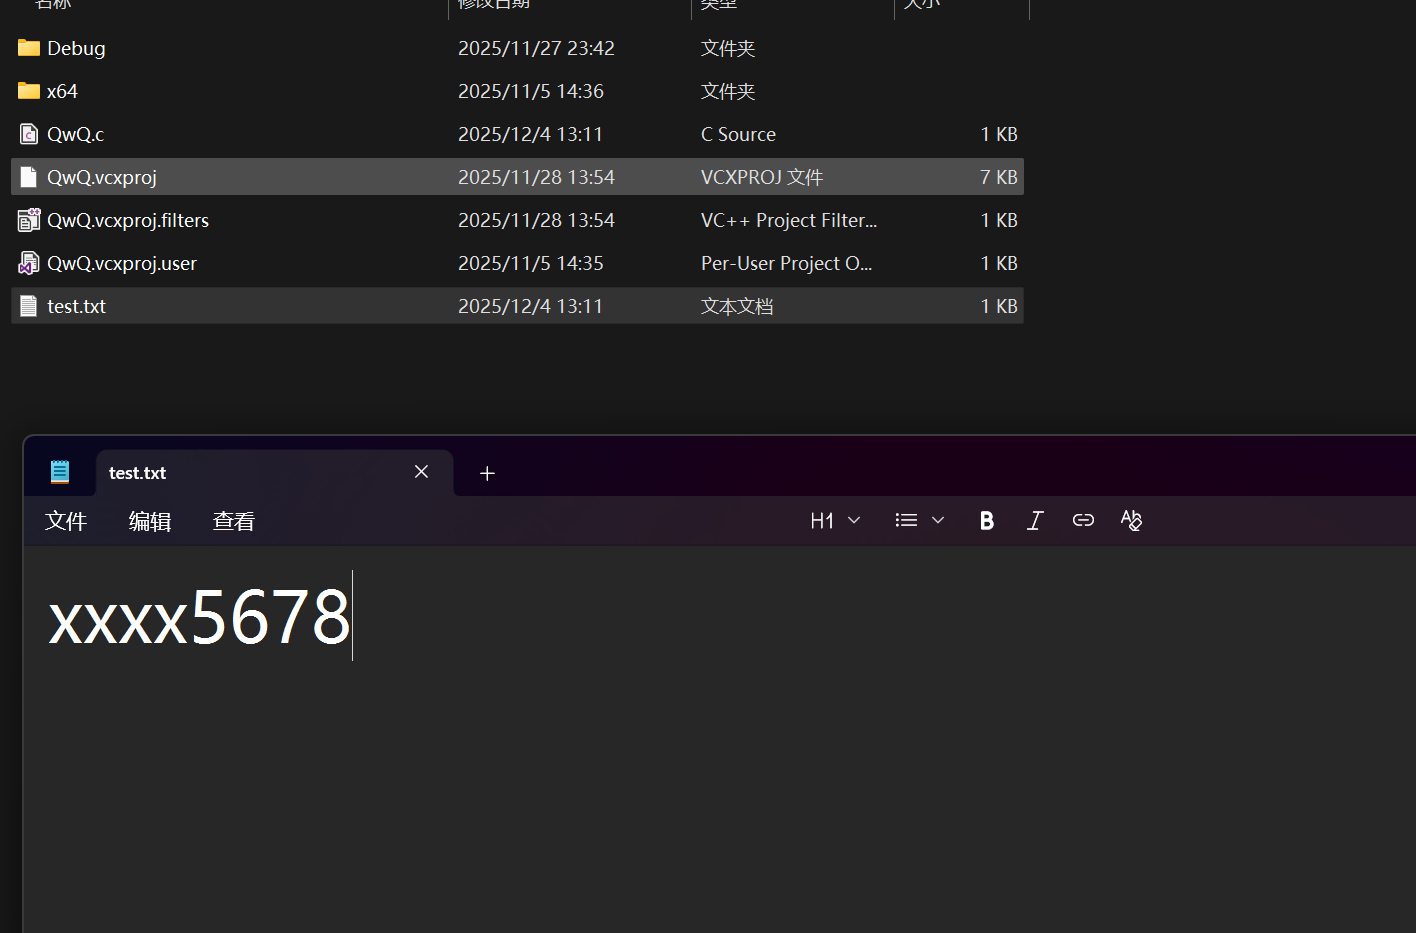This screenshot has height=933, width=1416.
Task: Open the list style bullet icon
Action: pyautogui.click(x=906, y=520)
